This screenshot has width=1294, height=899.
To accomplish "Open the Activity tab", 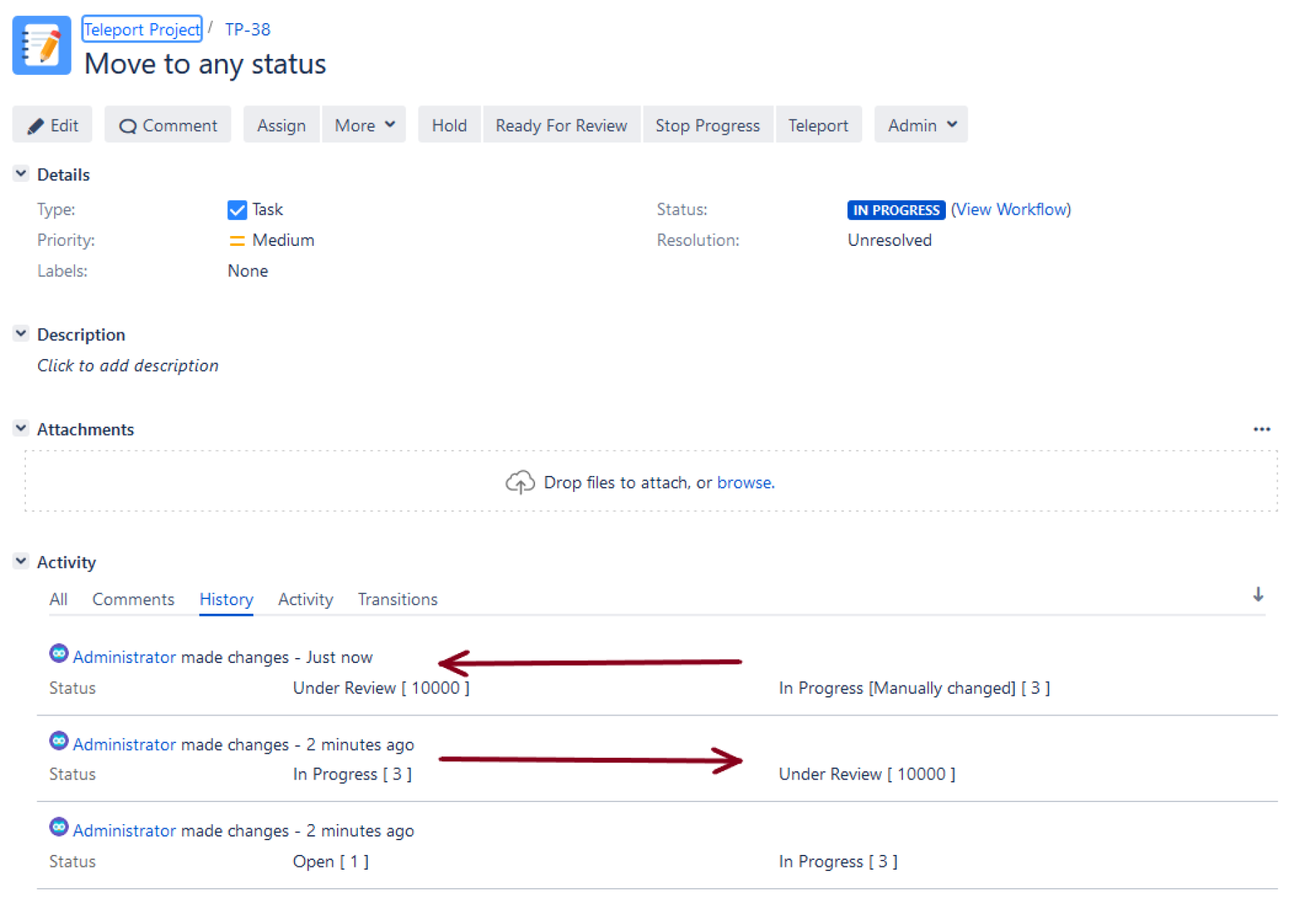I will pos(305,599).
